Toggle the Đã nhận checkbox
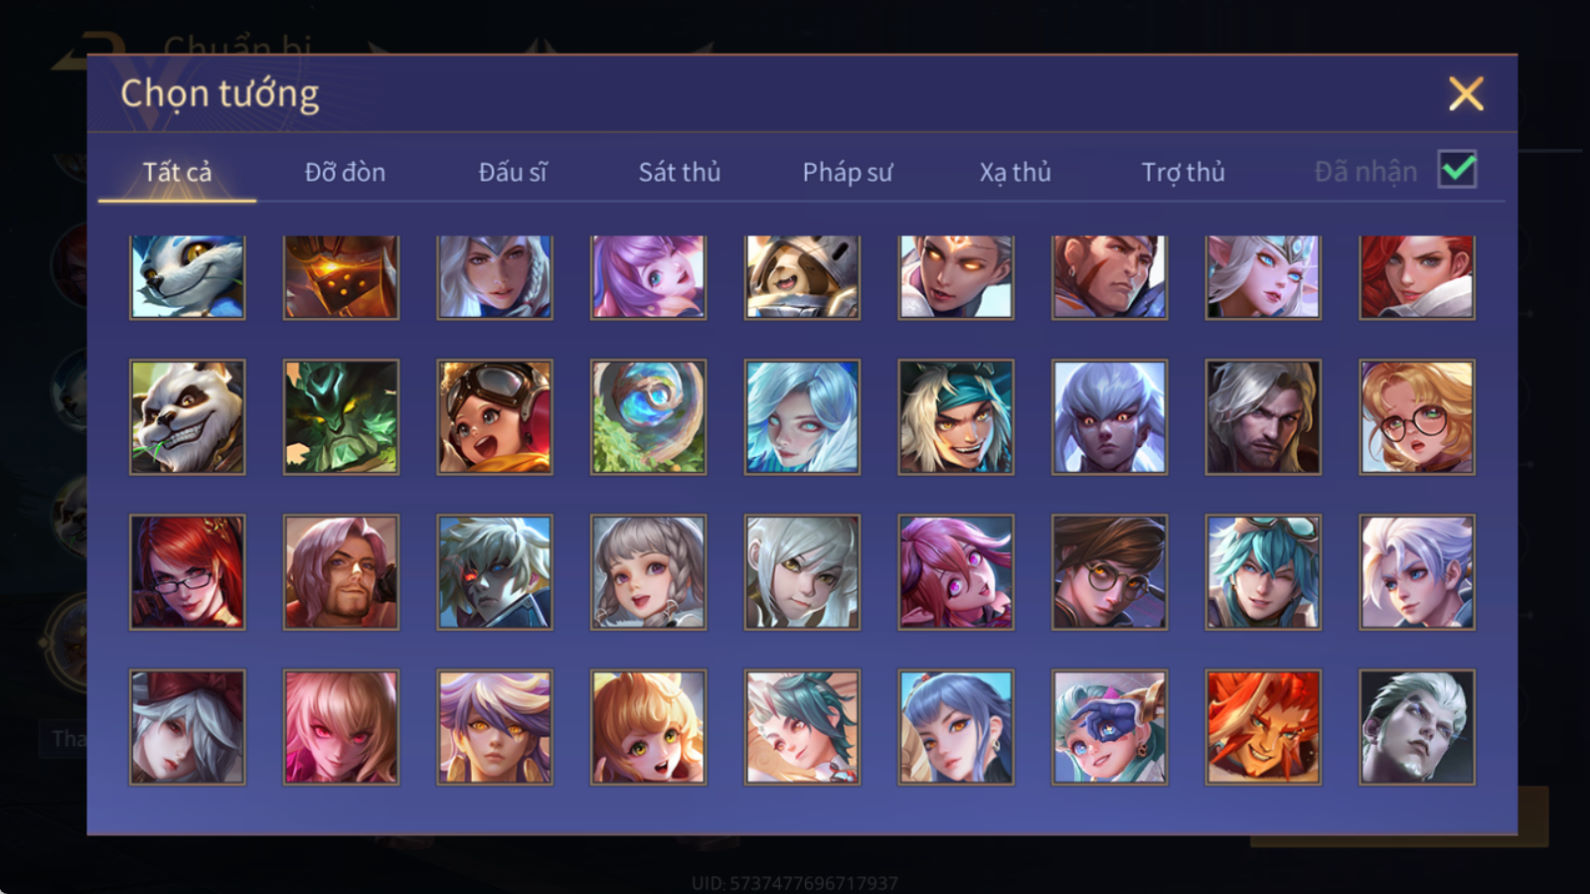Screen dimensions: 1590x894 click(x=1457, y=169)
